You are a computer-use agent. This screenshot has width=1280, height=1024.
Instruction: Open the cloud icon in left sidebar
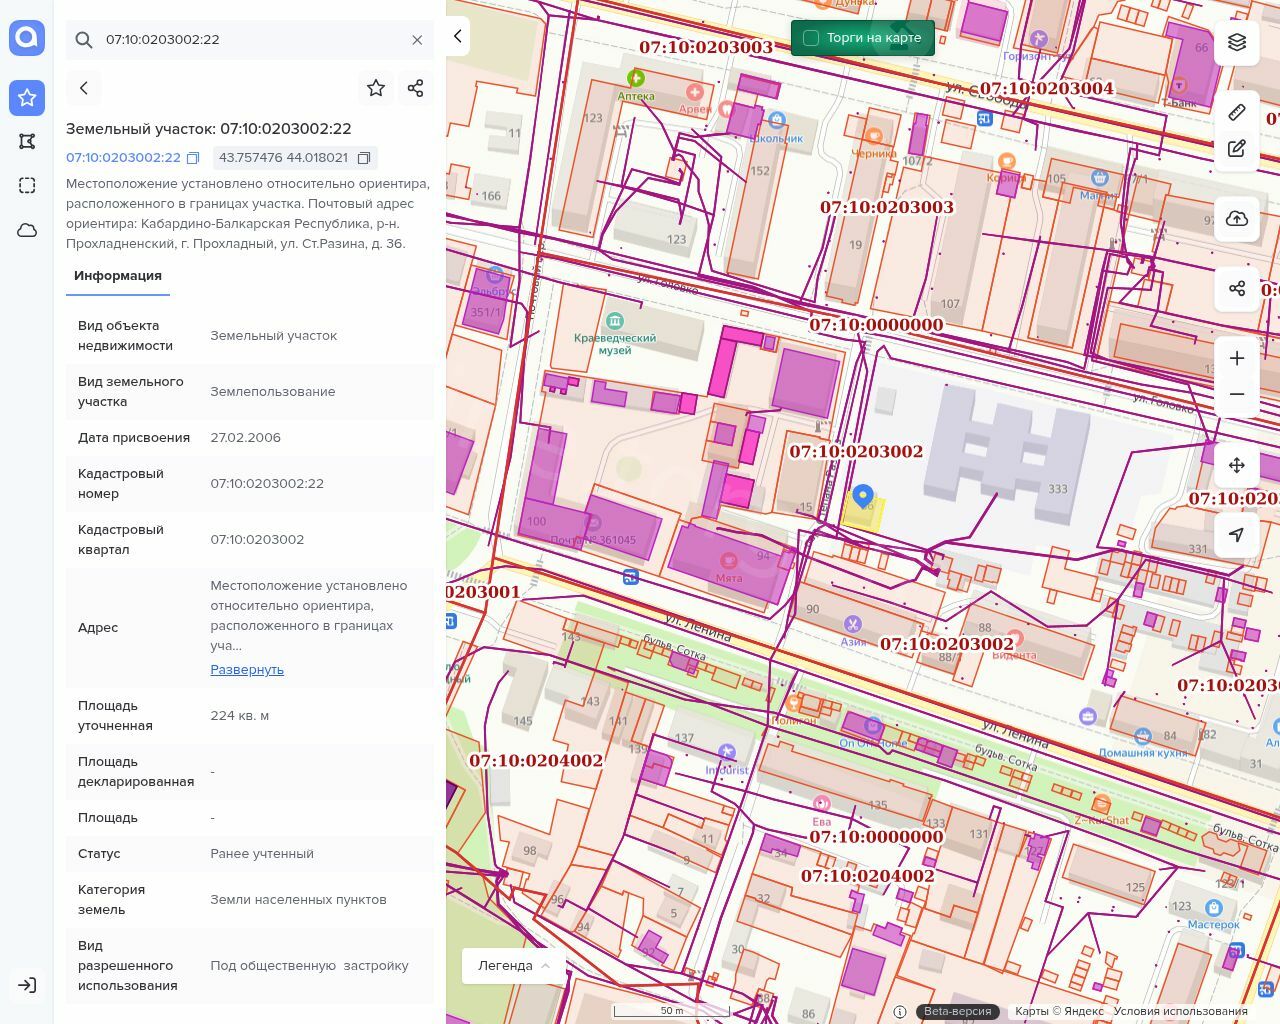point(27,230)
